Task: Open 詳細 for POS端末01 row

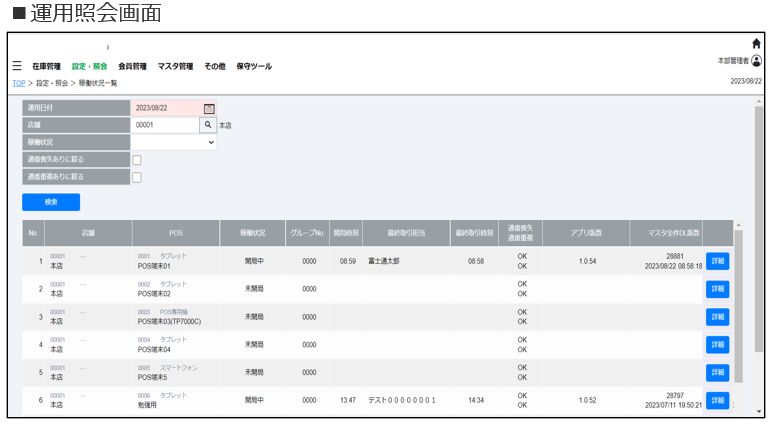Action: [x=717, y=261]
